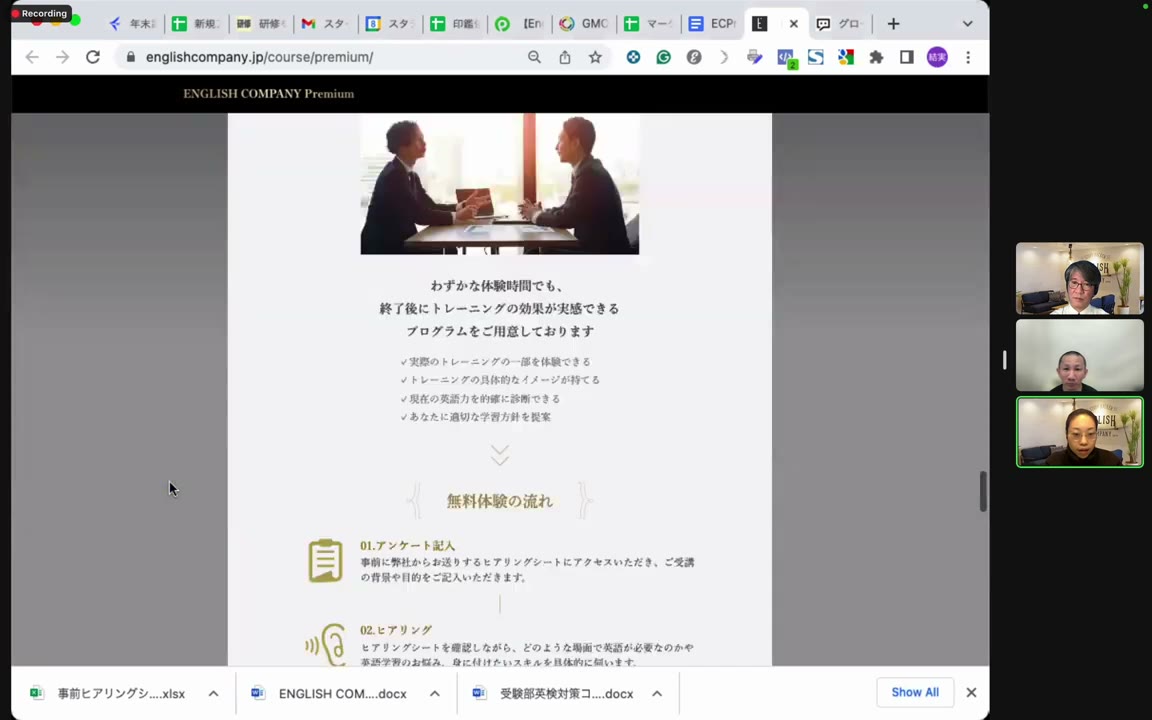The width and height of the screenshot is (1152, 720).
Task: Switch to the マー spreadsheet tab
Action: point(649,24)
